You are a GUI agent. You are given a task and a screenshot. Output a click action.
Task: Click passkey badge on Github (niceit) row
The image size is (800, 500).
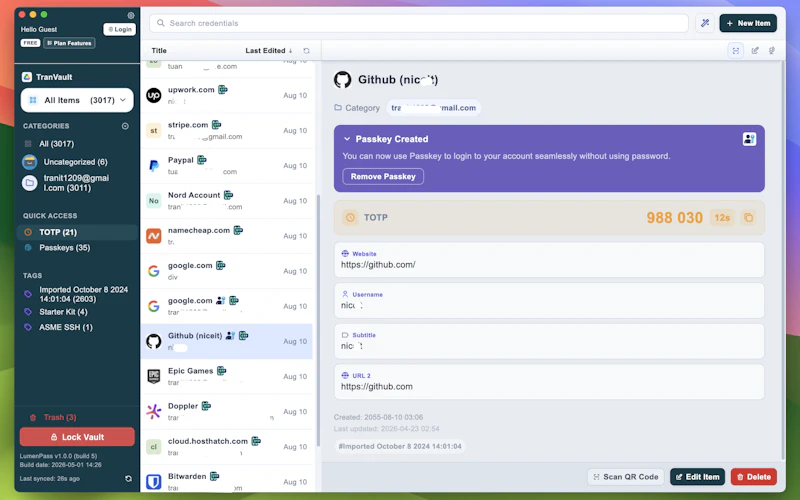tap(230, 335)
